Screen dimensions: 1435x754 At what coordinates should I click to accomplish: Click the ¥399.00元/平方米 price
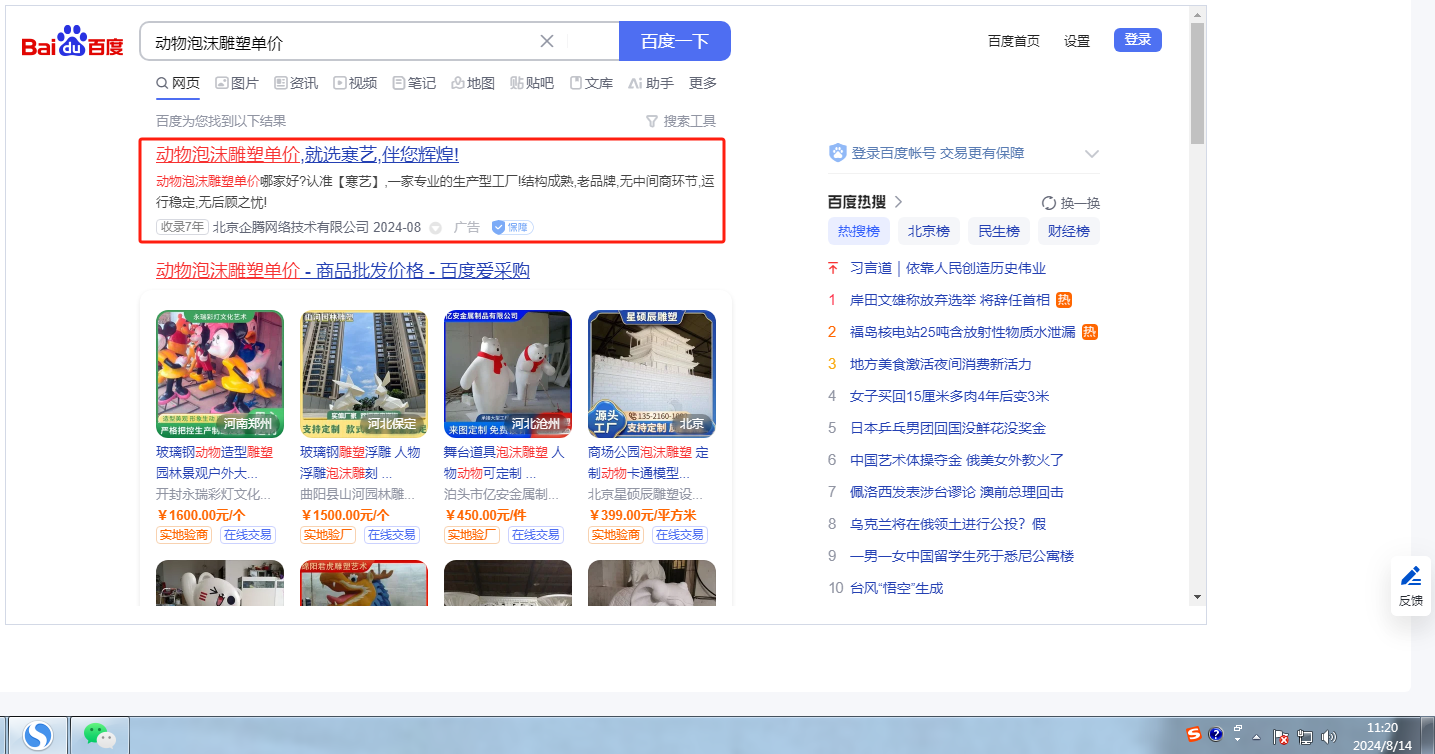[x=643, y=515]
